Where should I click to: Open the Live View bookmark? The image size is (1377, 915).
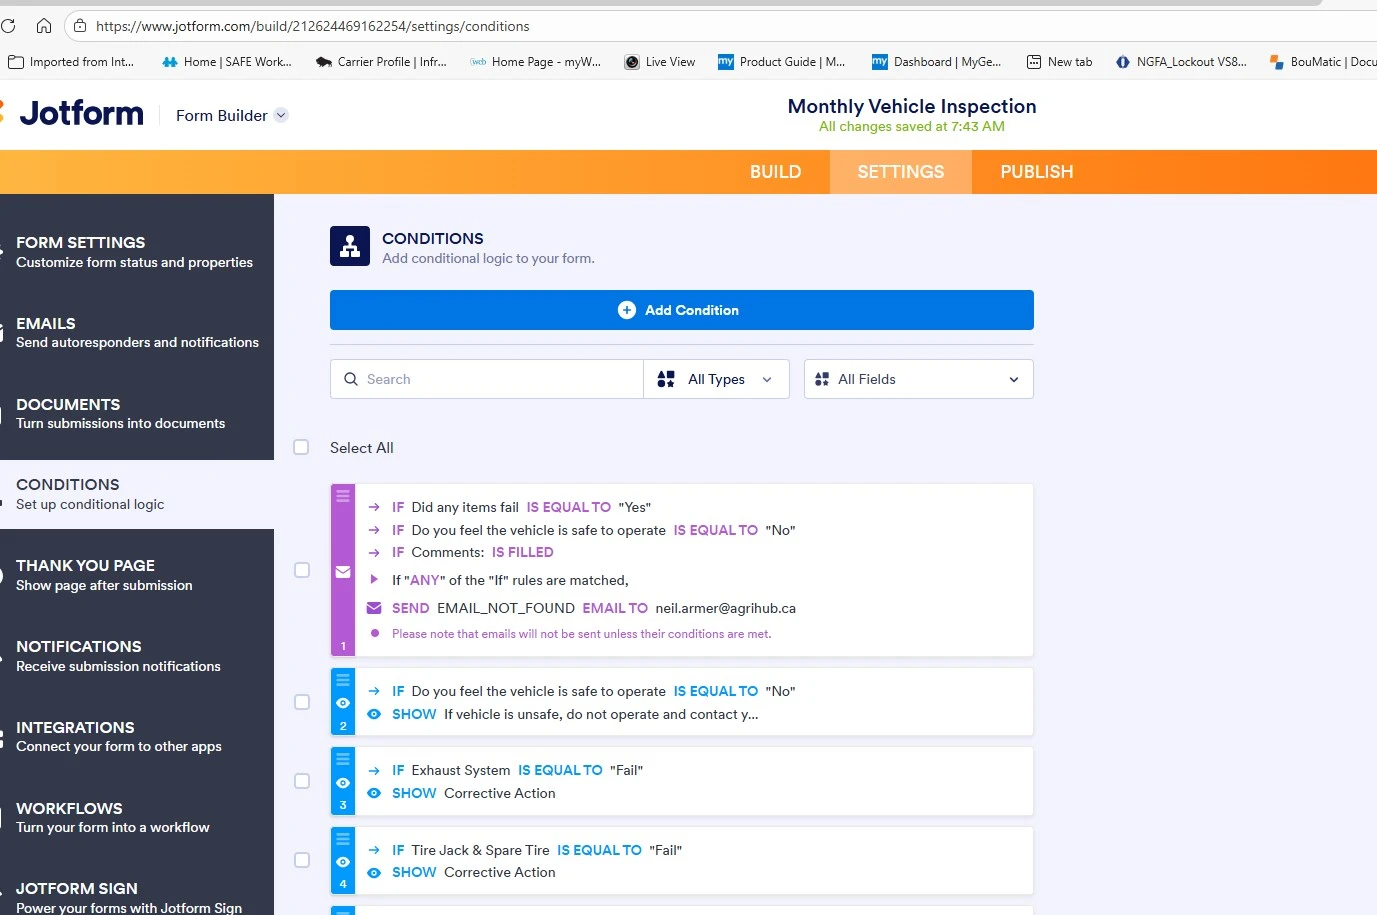659,61
